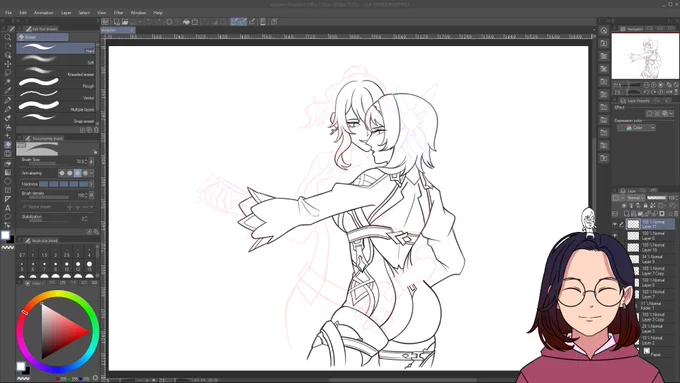This screenshot has height=383, width=680.
Task: Click the Fill icon in command bar
Action: [186, 22]
